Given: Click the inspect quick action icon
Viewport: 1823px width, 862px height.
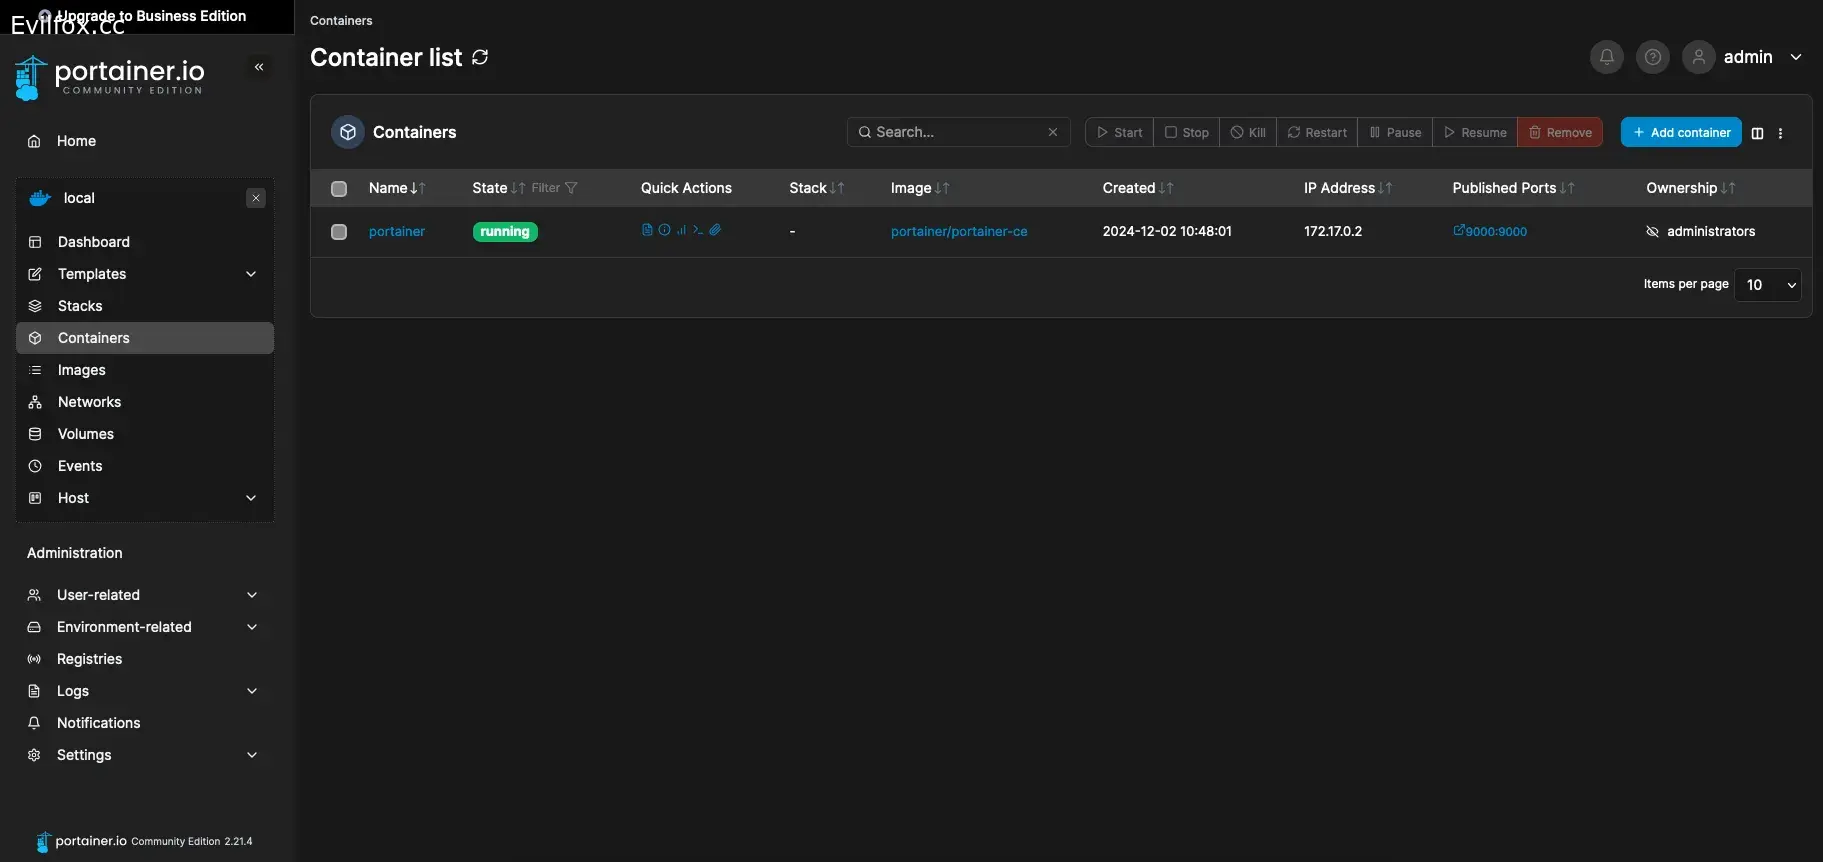Looking at the screenshot, I should (664, 230).
